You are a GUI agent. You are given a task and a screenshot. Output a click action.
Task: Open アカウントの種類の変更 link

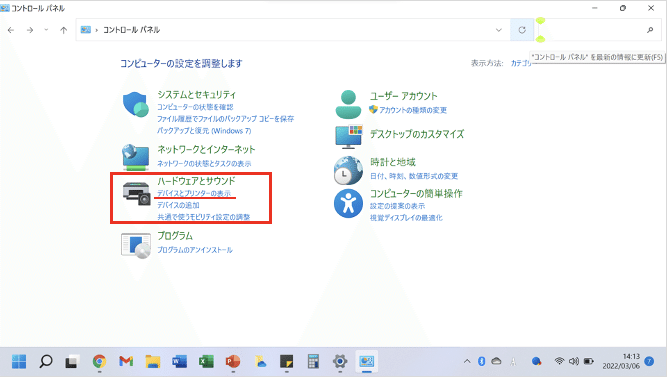pos(413,110)
